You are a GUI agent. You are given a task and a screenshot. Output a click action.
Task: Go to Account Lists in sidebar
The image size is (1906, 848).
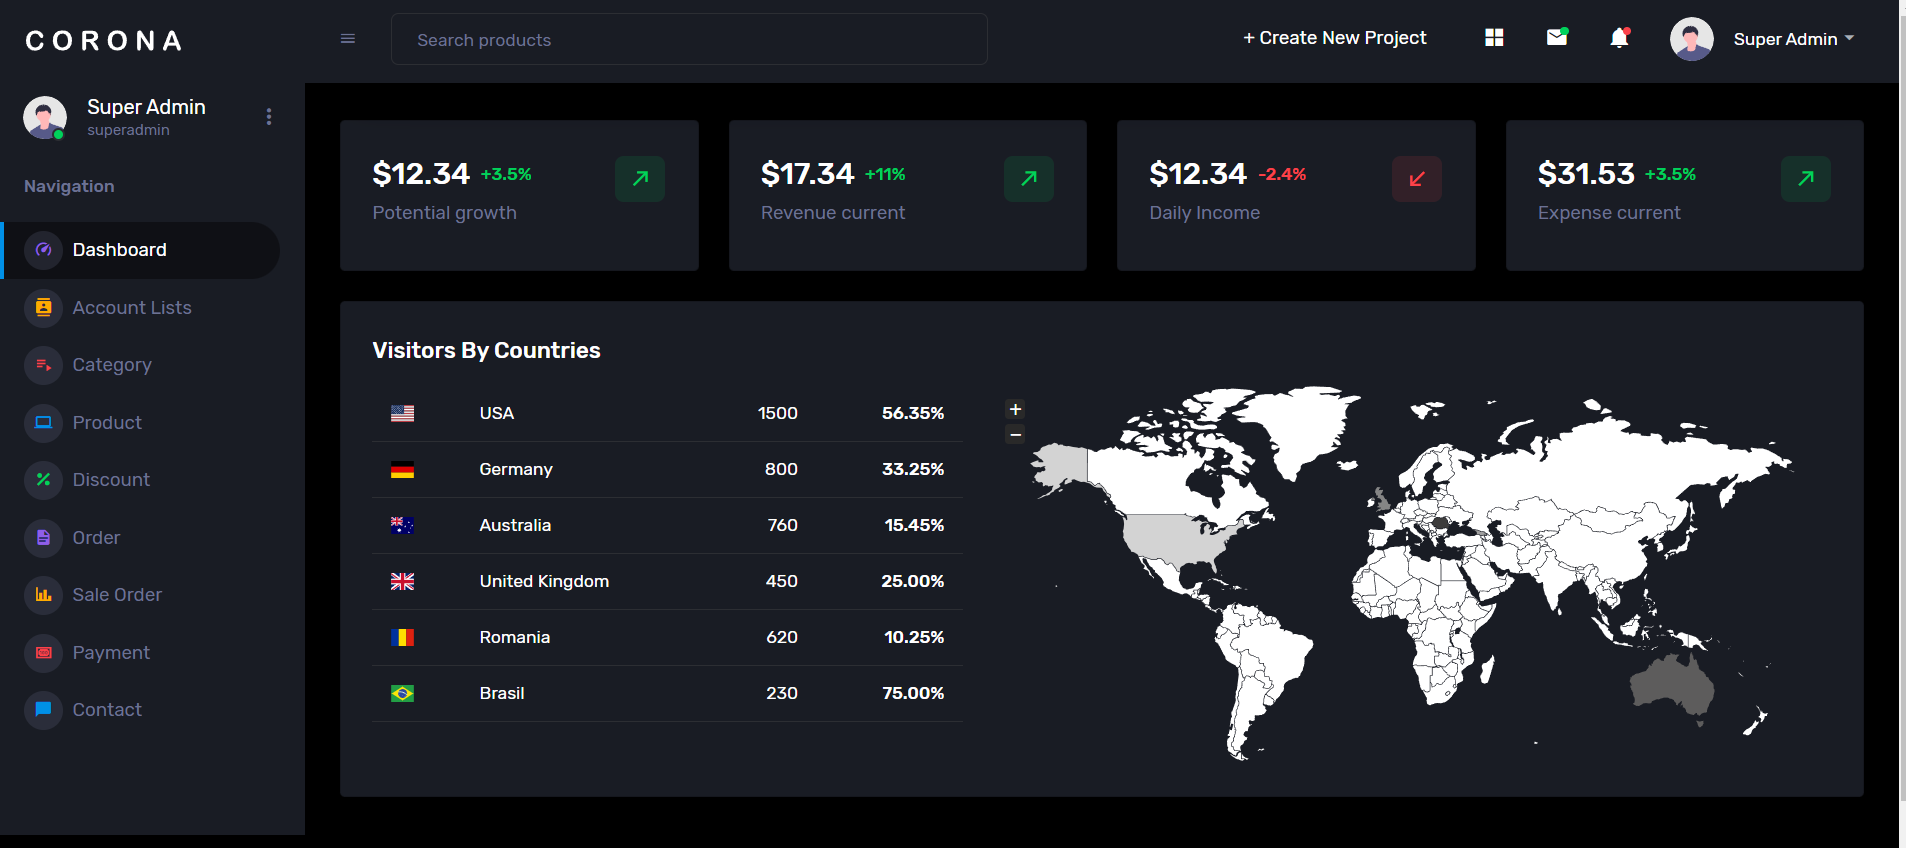pyautogui.click(x=131, y=308)
